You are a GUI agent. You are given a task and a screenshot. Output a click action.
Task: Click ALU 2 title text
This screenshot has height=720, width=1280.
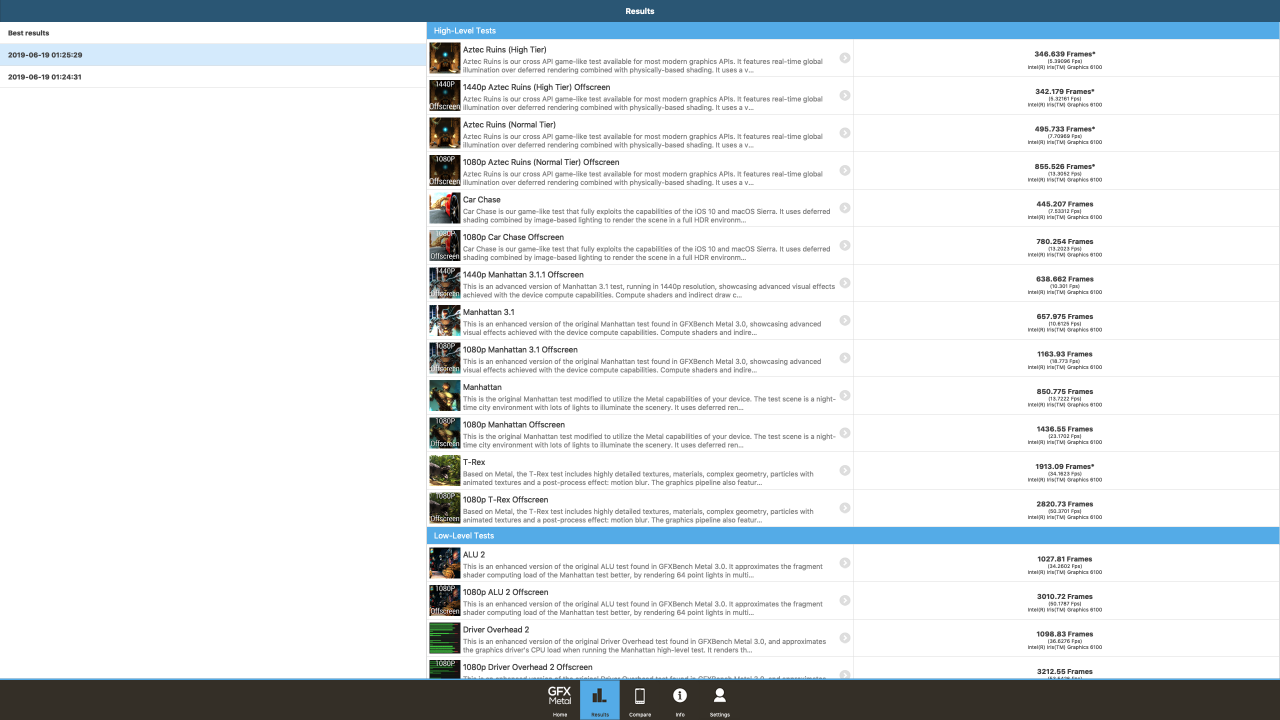tap(474, 555)
